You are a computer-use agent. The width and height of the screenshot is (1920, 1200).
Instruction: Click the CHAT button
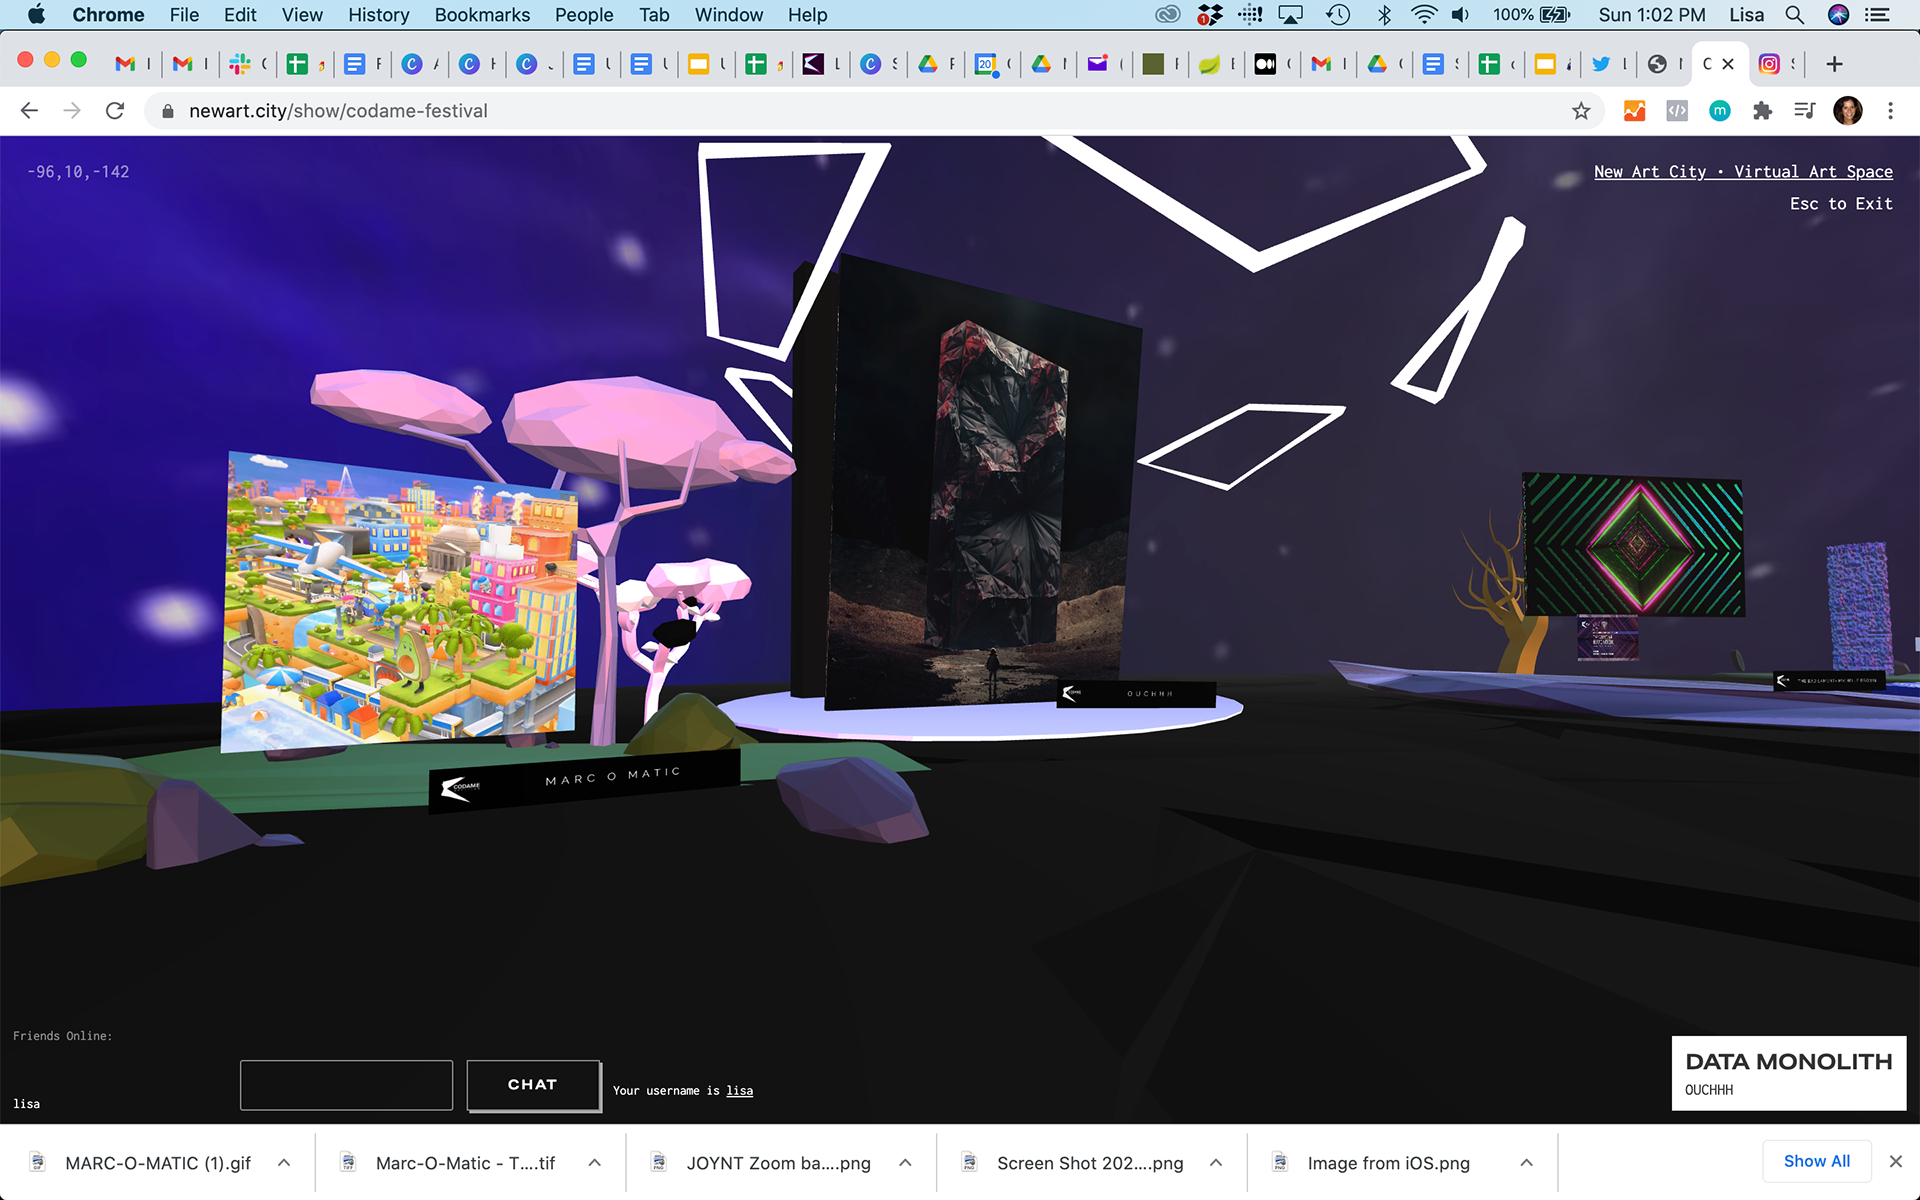tap(533, 1085)
